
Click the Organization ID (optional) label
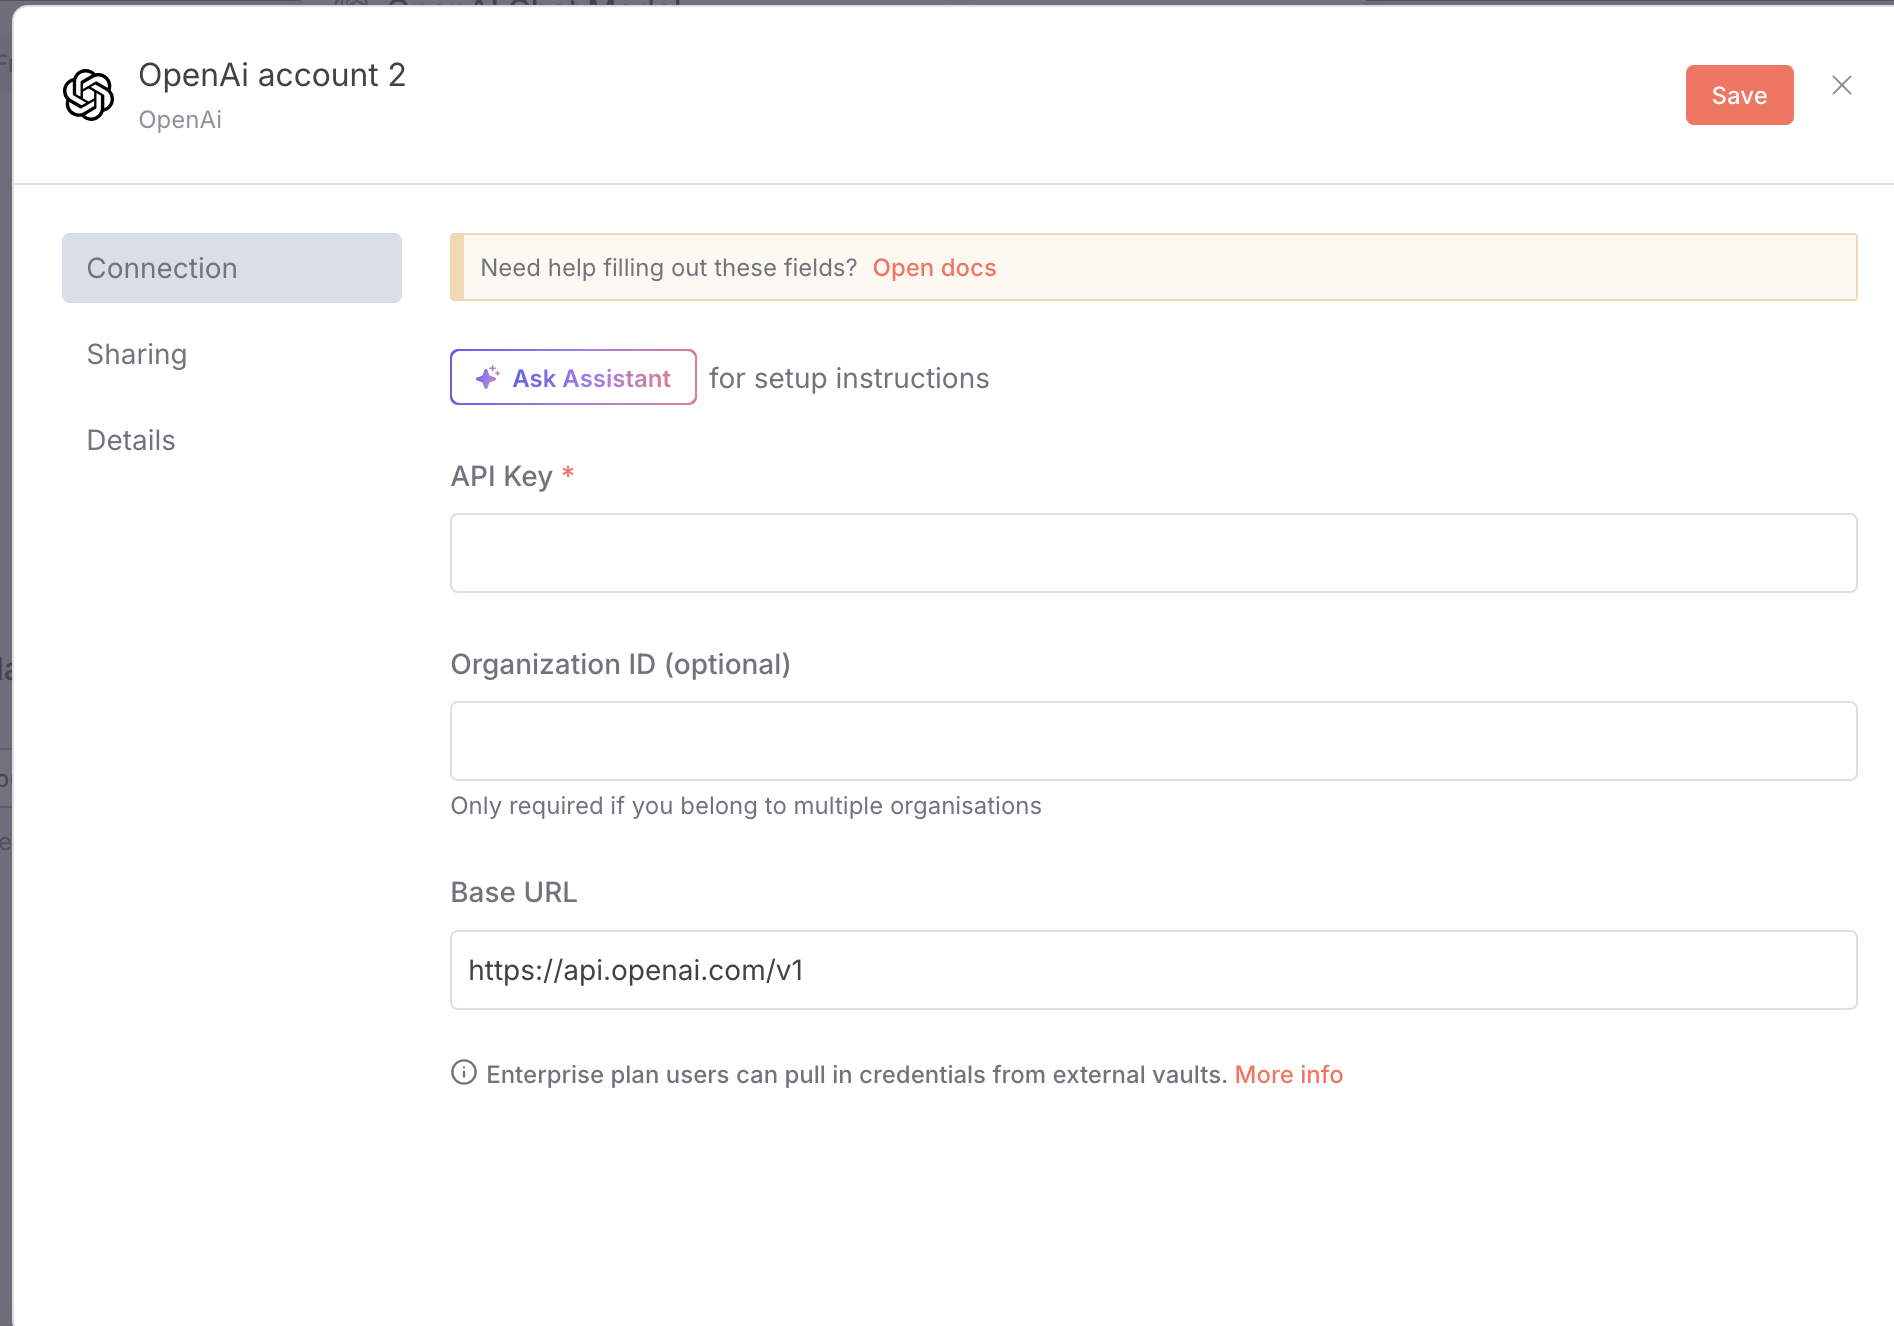coord(620,664)
